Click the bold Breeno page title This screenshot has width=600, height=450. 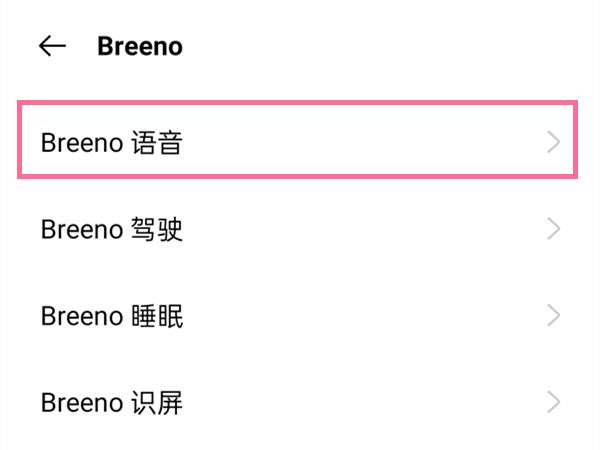tap(140, 46)
